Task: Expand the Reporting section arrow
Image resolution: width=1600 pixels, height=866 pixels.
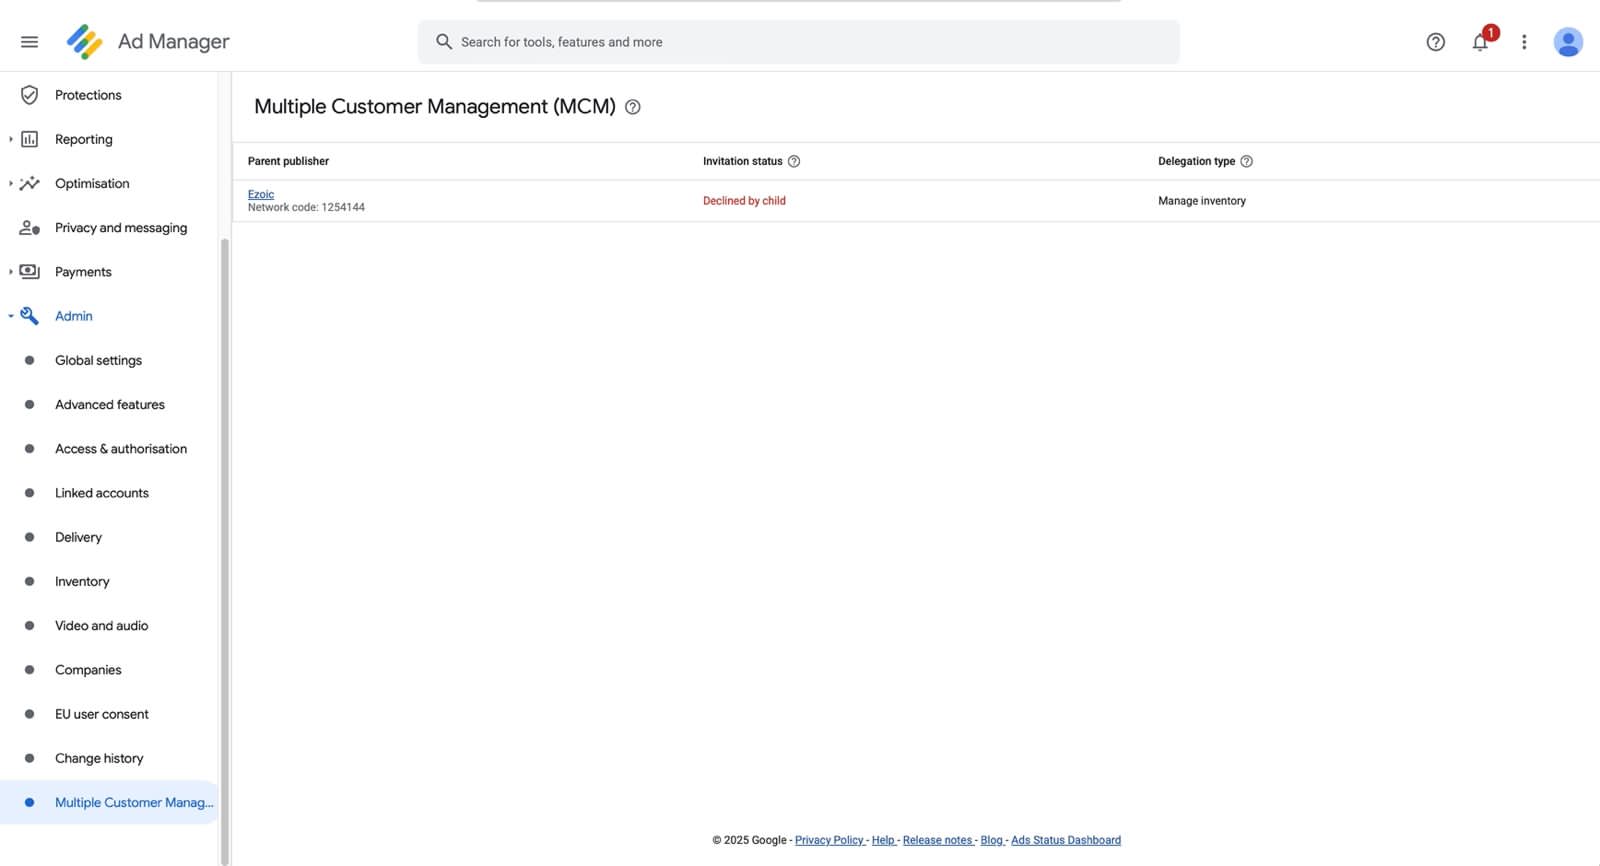Action: (11, 139)
